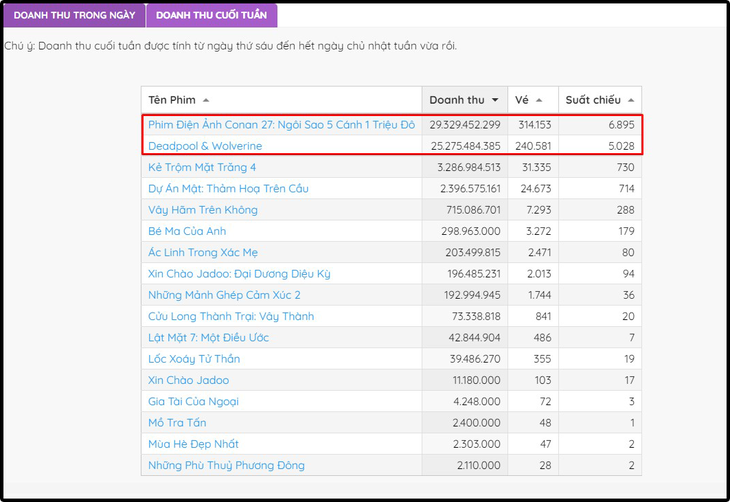Viewport: 730px width, 502px height.
Task: Open Những Phù Thuỷ Phương Đông link
Action: point(226,465)
